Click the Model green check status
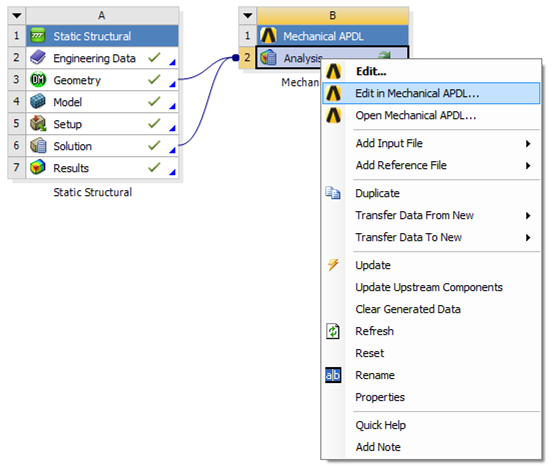This screenshot has height=473, width=556. (155, 101)
